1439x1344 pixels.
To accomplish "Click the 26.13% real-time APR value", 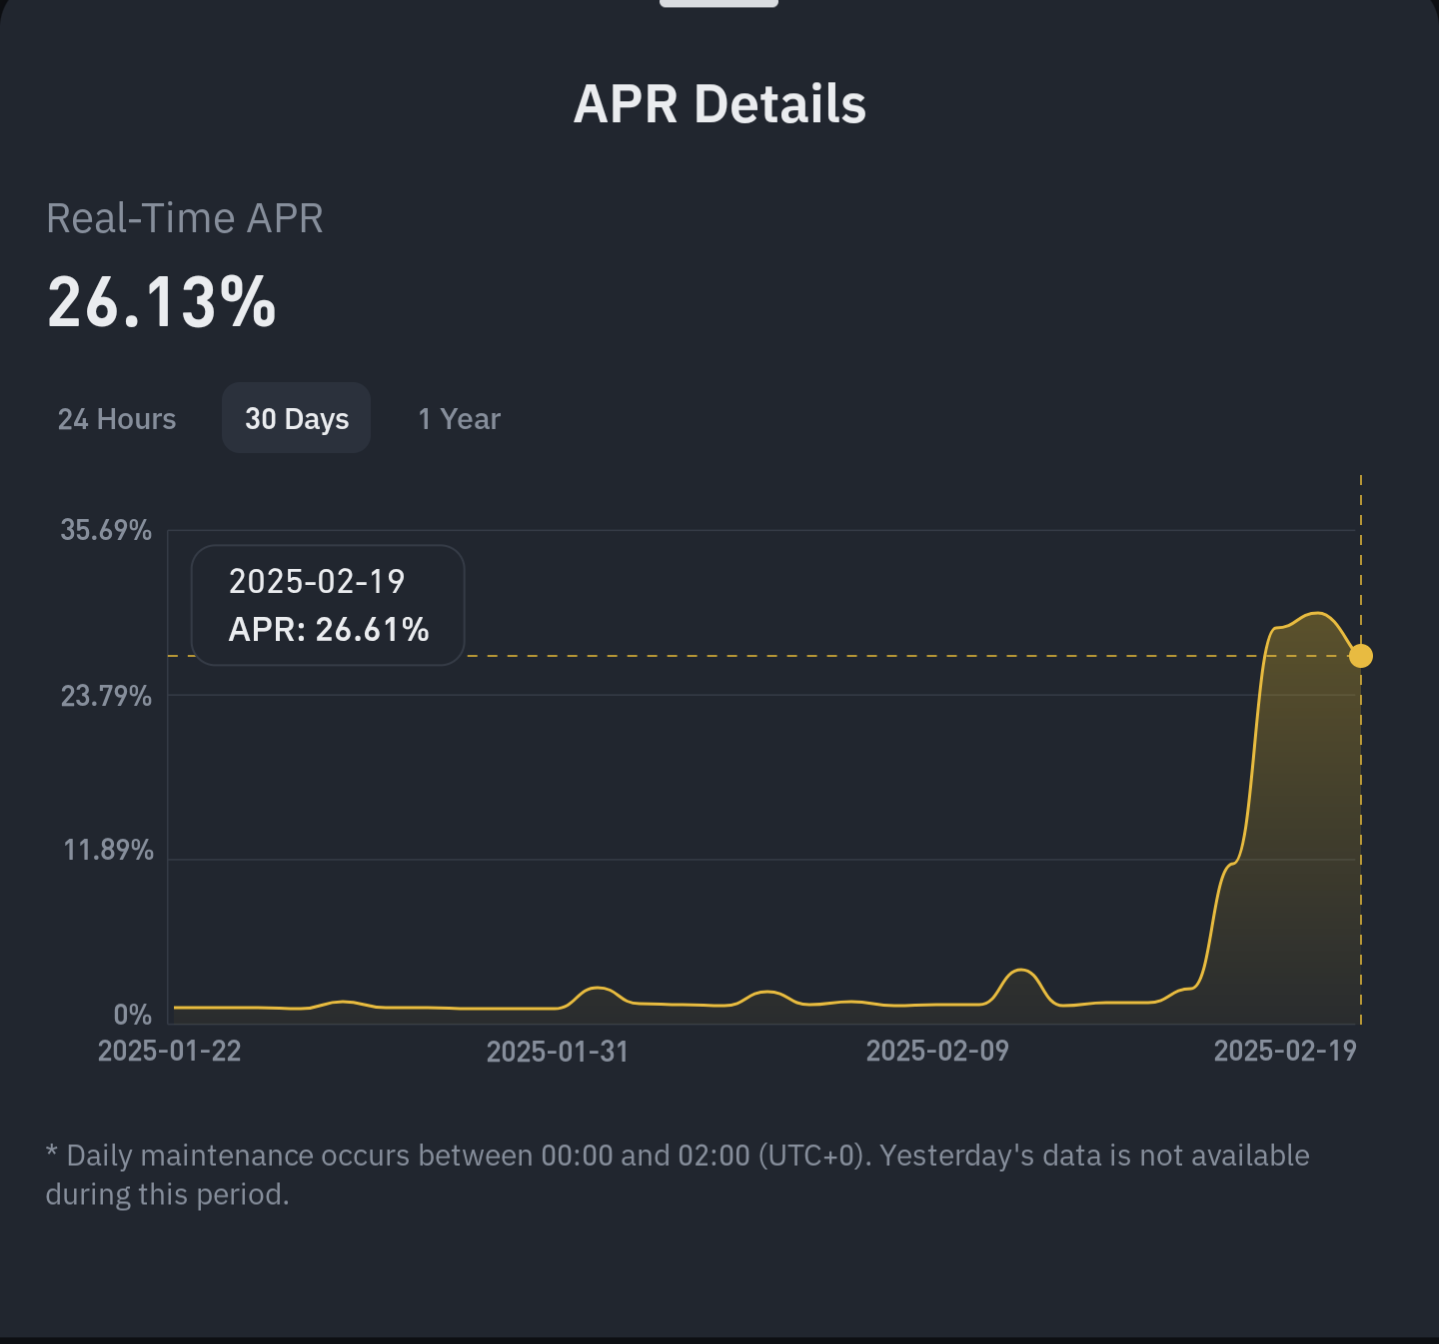I will pos(161,302).
